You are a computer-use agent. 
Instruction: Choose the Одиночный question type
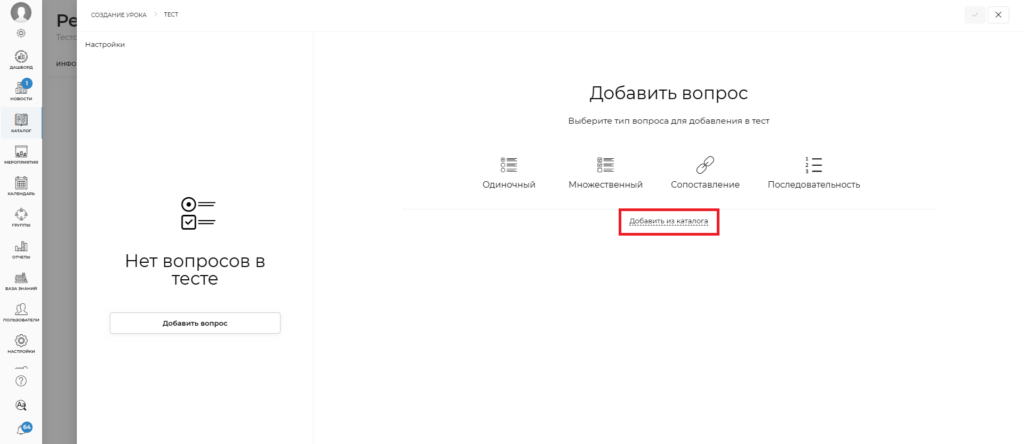click(x=509, y=173)
